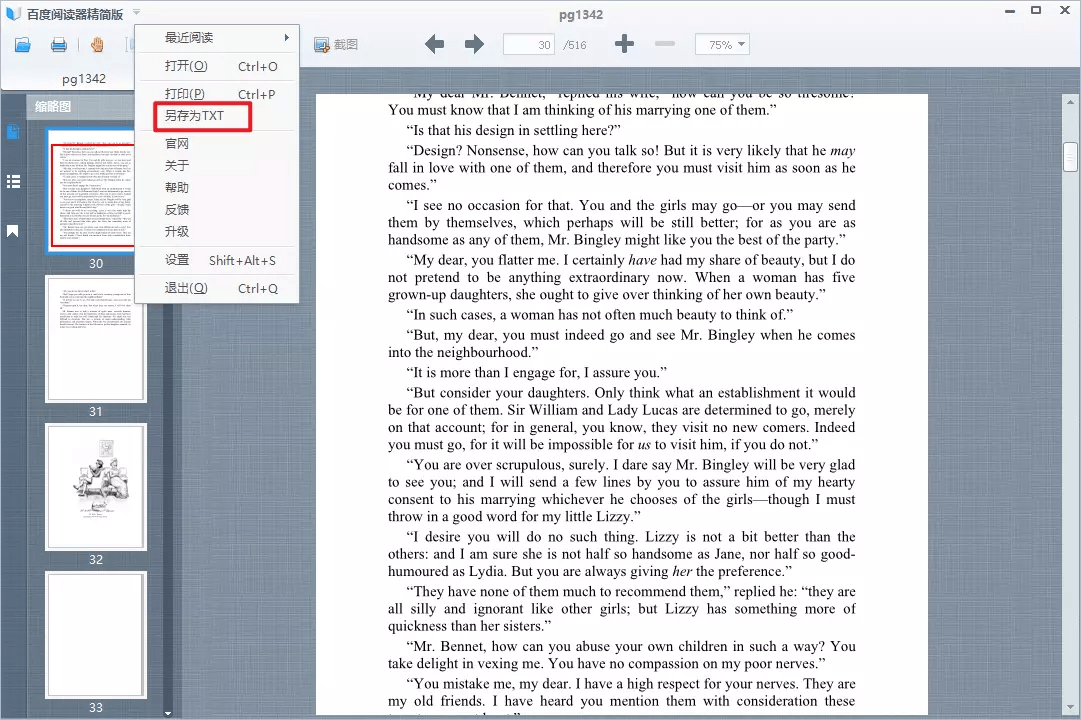Viewport: 1081px width, 720px height.
Task: Go to previous page with left arrow
Action: (434, 45)
